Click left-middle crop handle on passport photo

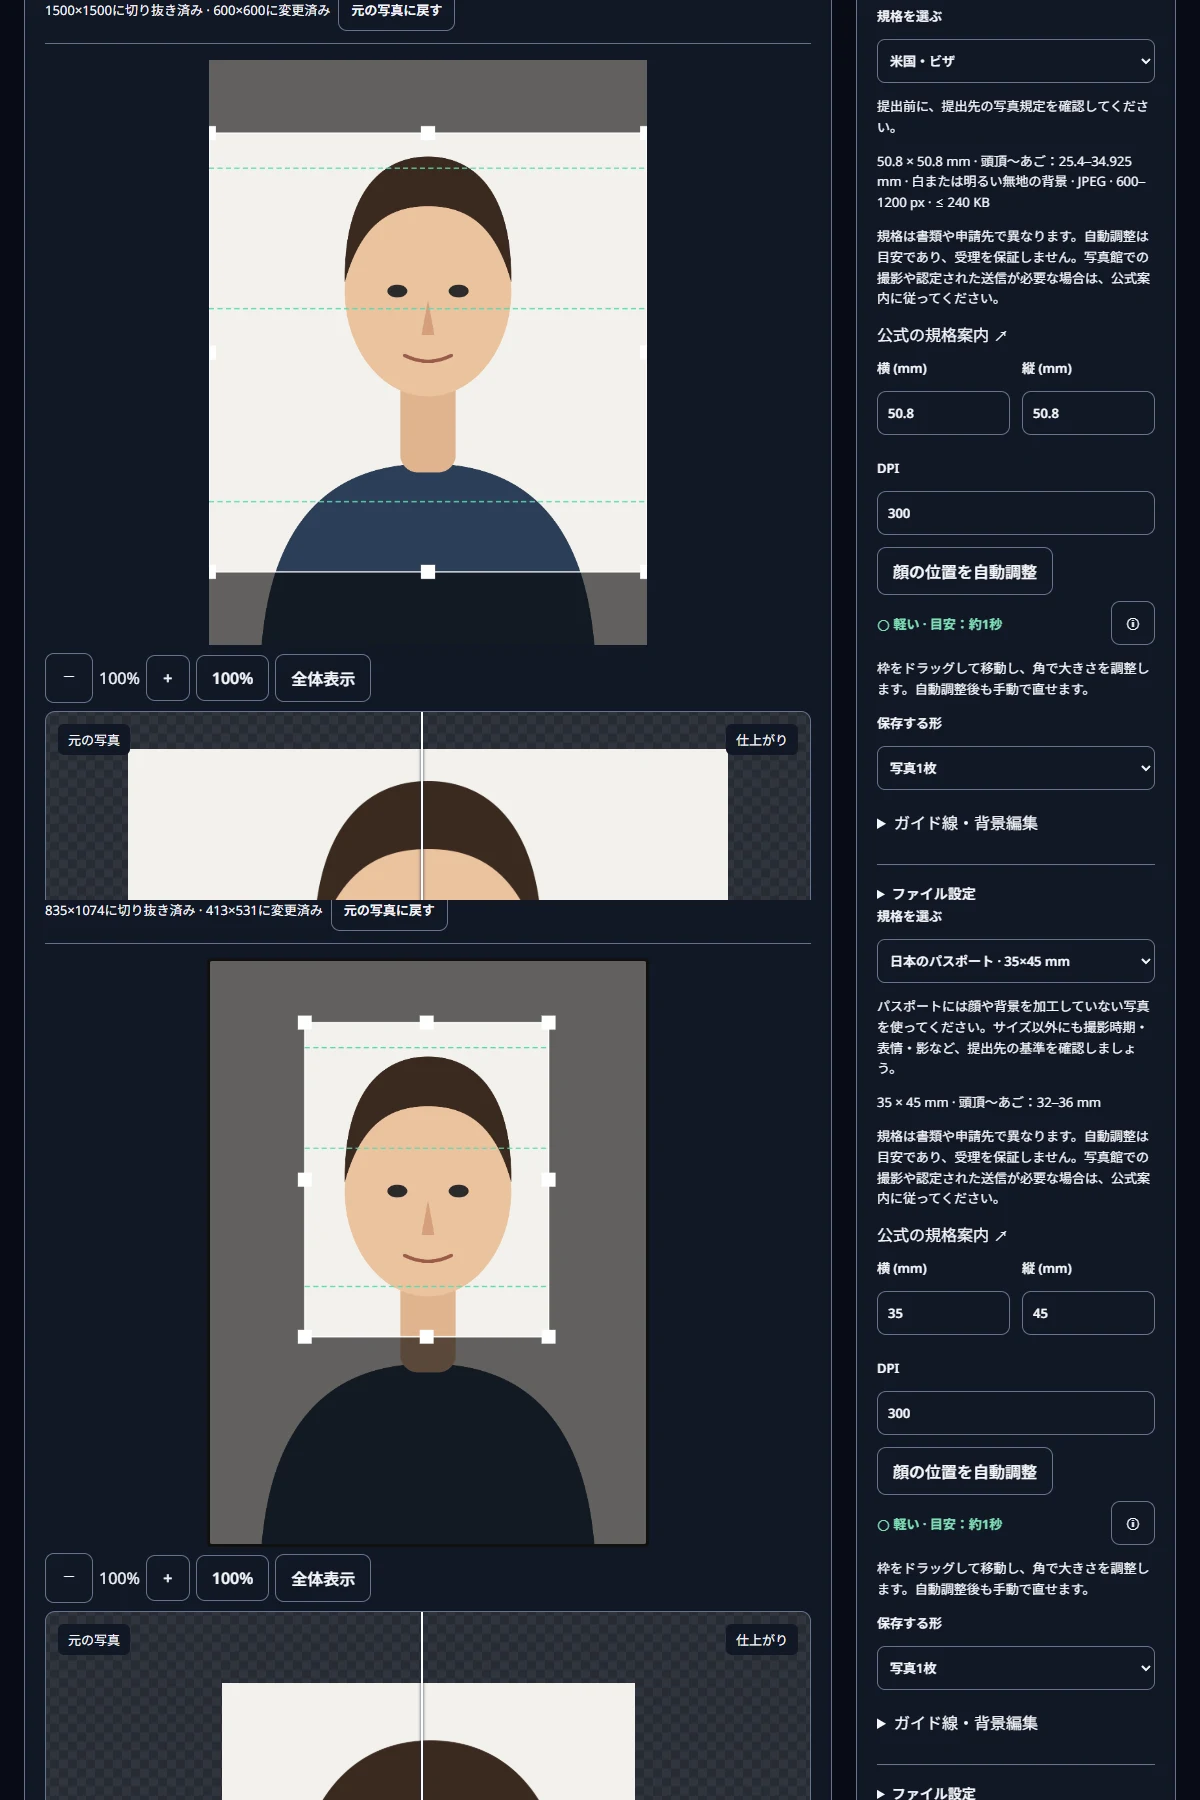[x=305, y=1180]
